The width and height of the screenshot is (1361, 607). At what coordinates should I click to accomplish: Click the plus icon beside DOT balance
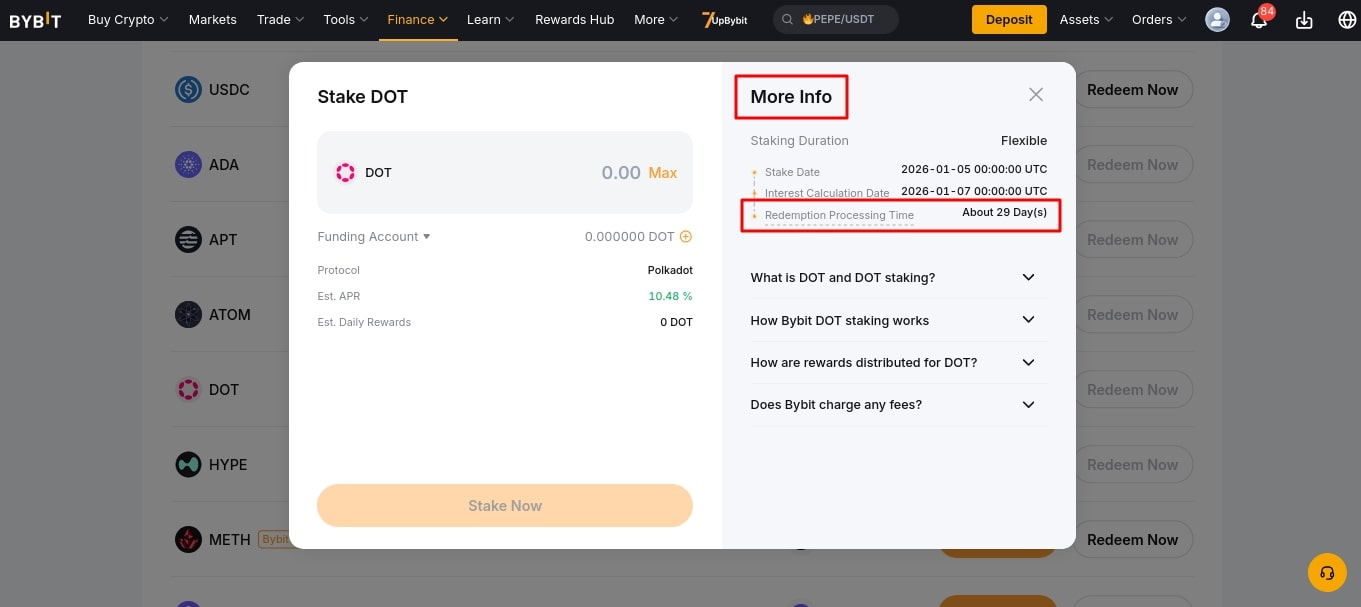tap(686, 237)
